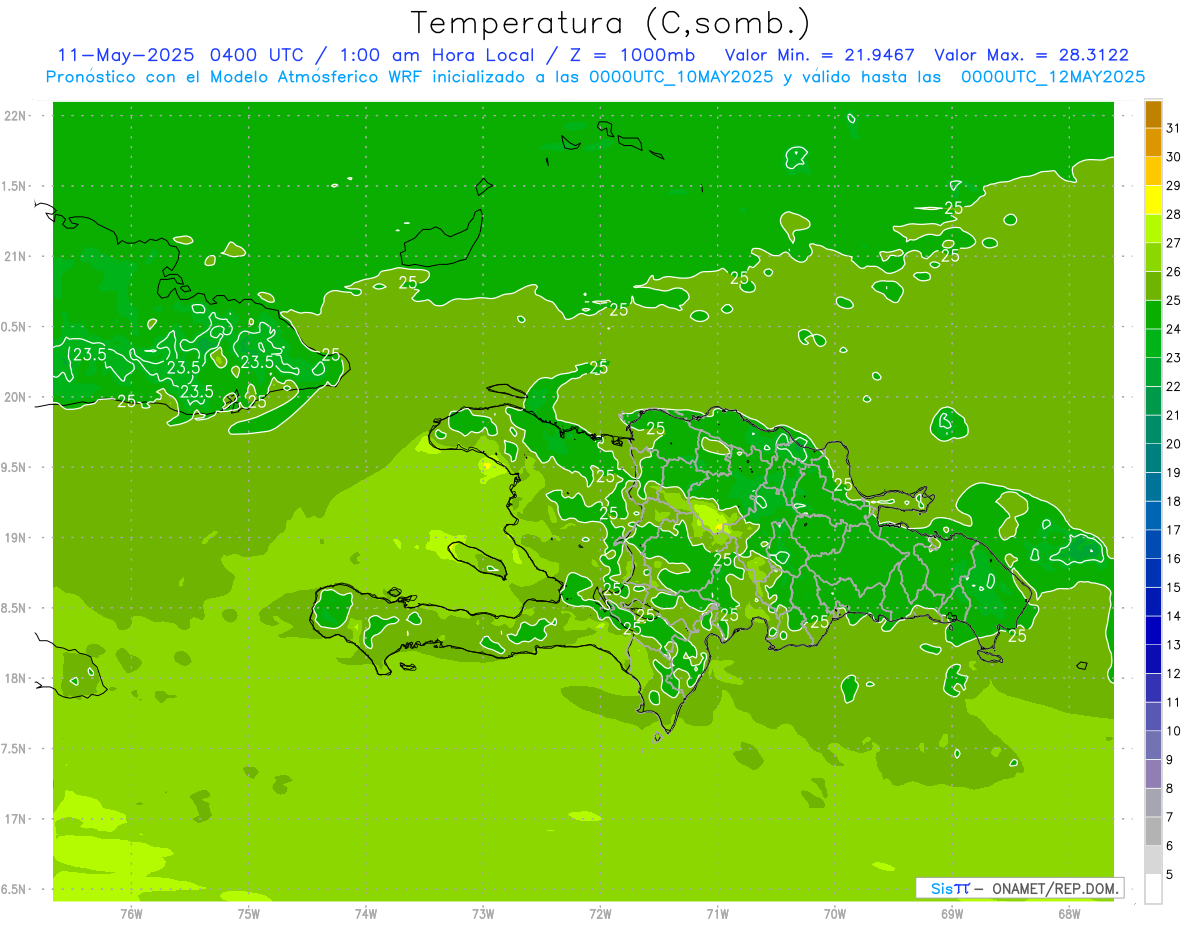Select the "0000UTC_12MAY2025" valid-until time
The width and height of the screenshot is (1200, 927).
tap(1053, 77)
